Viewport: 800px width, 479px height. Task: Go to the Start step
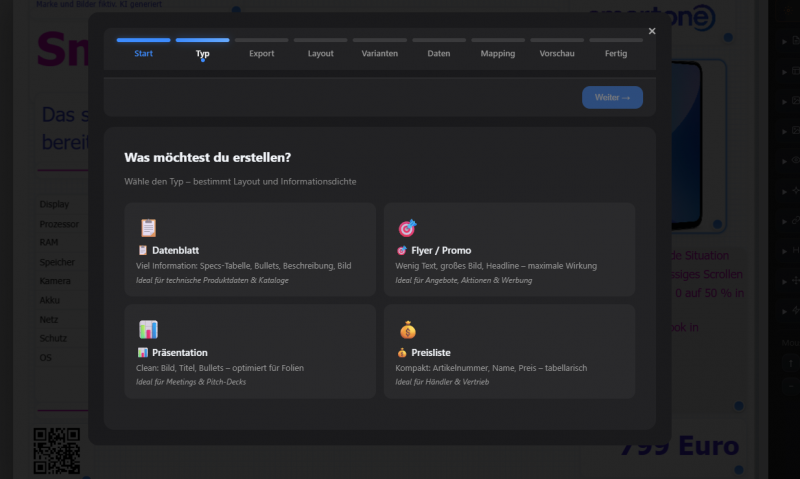click(143, 53)
